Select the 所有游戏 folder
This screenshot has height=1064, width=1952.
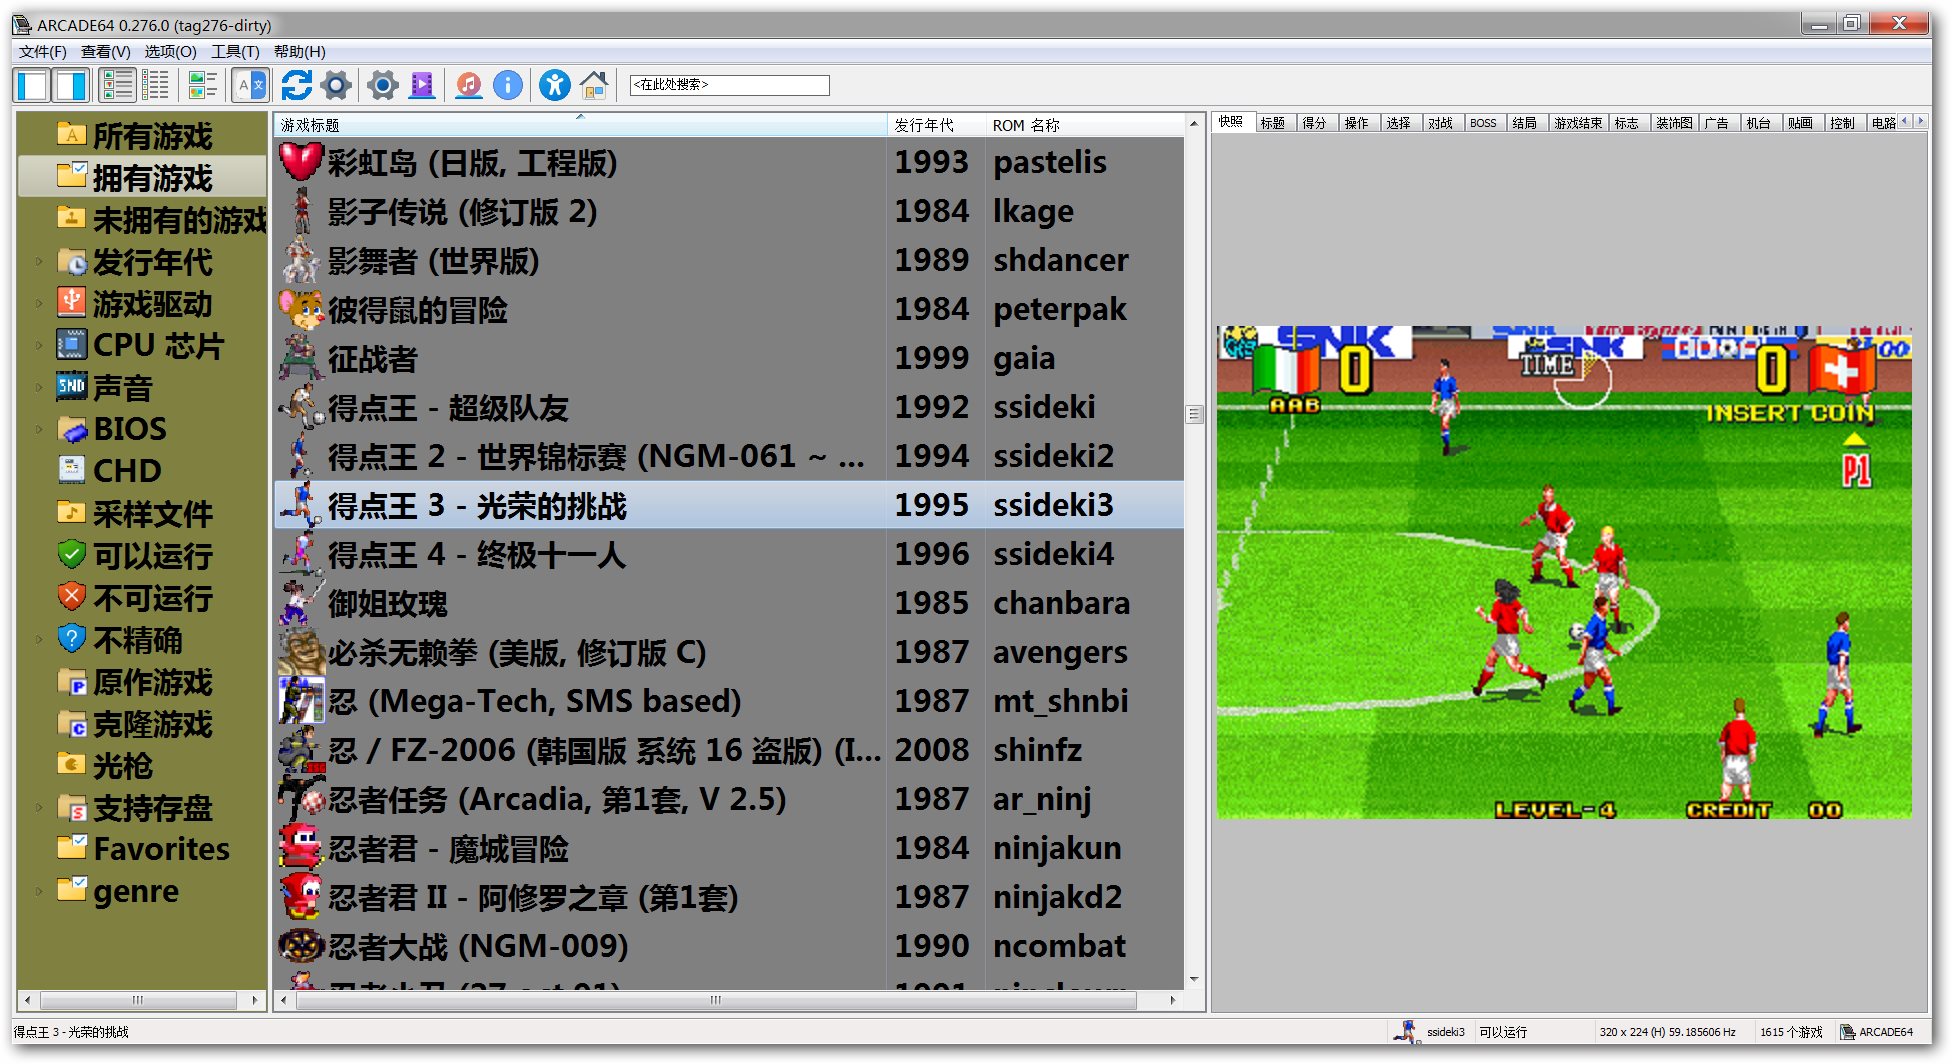[142, 136]
